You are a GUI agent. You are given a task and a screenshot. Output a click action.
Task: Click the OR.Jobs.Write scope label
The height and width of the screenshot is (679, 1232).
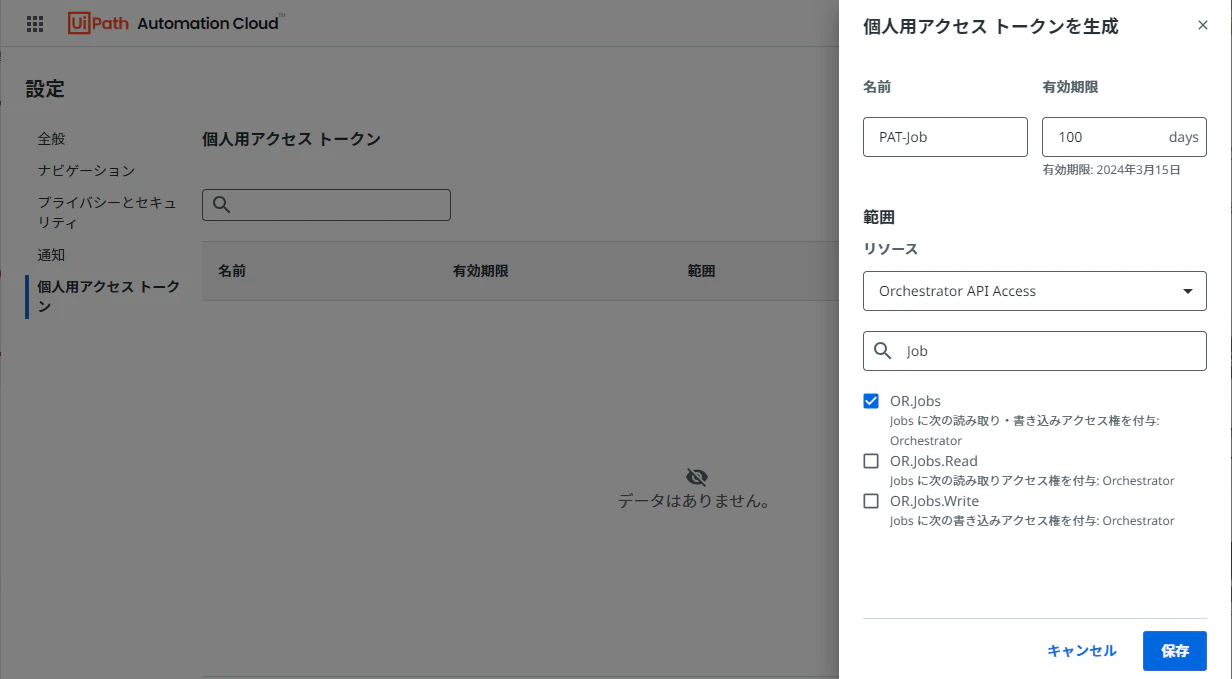click(934, 501)
